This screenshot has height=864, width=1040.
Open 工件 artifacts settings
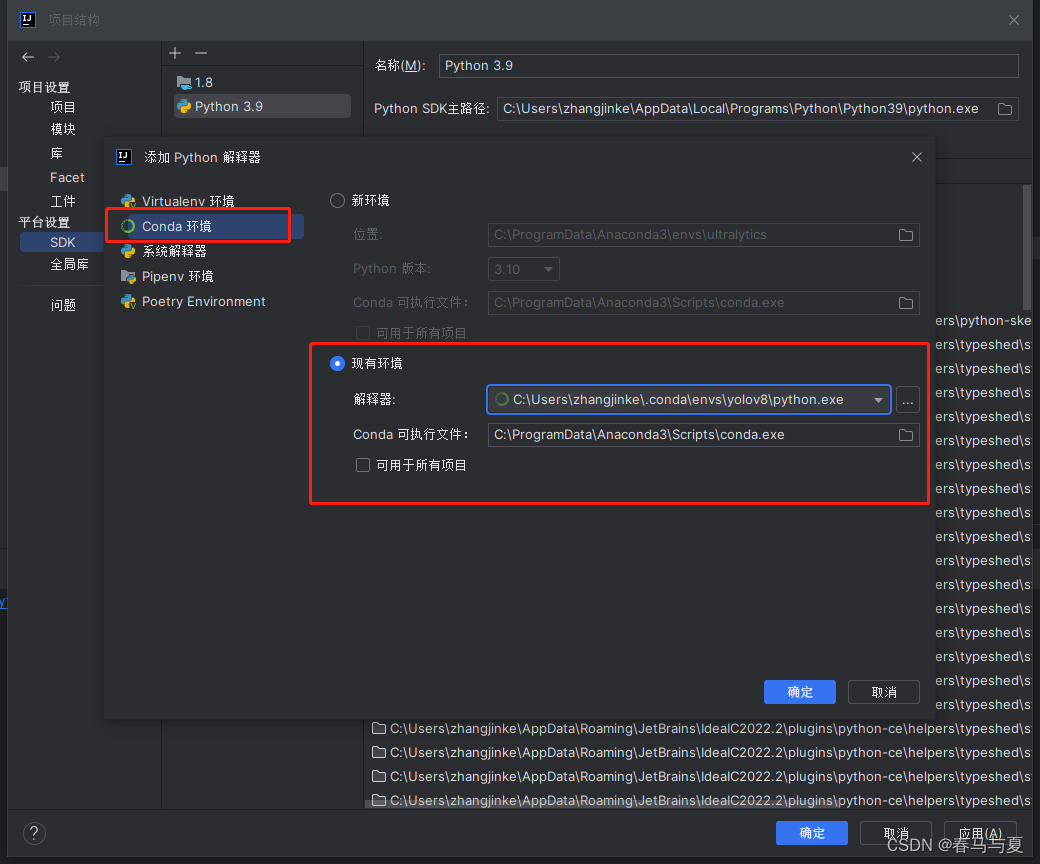[62, 201]
